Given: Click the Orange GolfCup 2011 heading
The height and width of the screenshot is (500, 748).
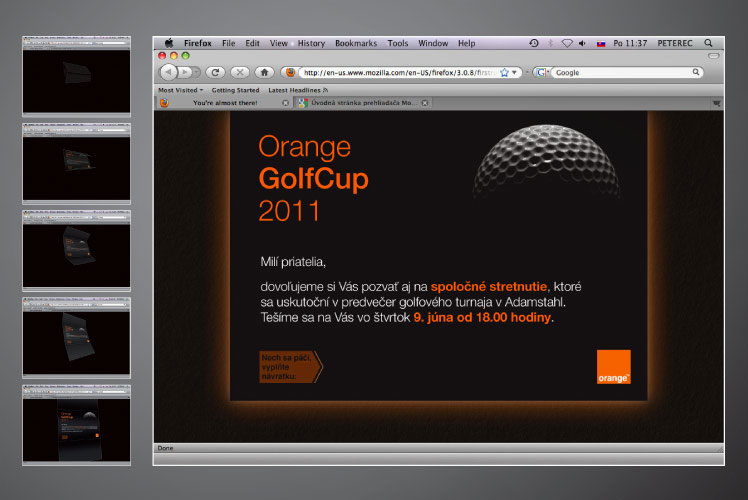Looking at the screenshot, I should pos(313,178).
